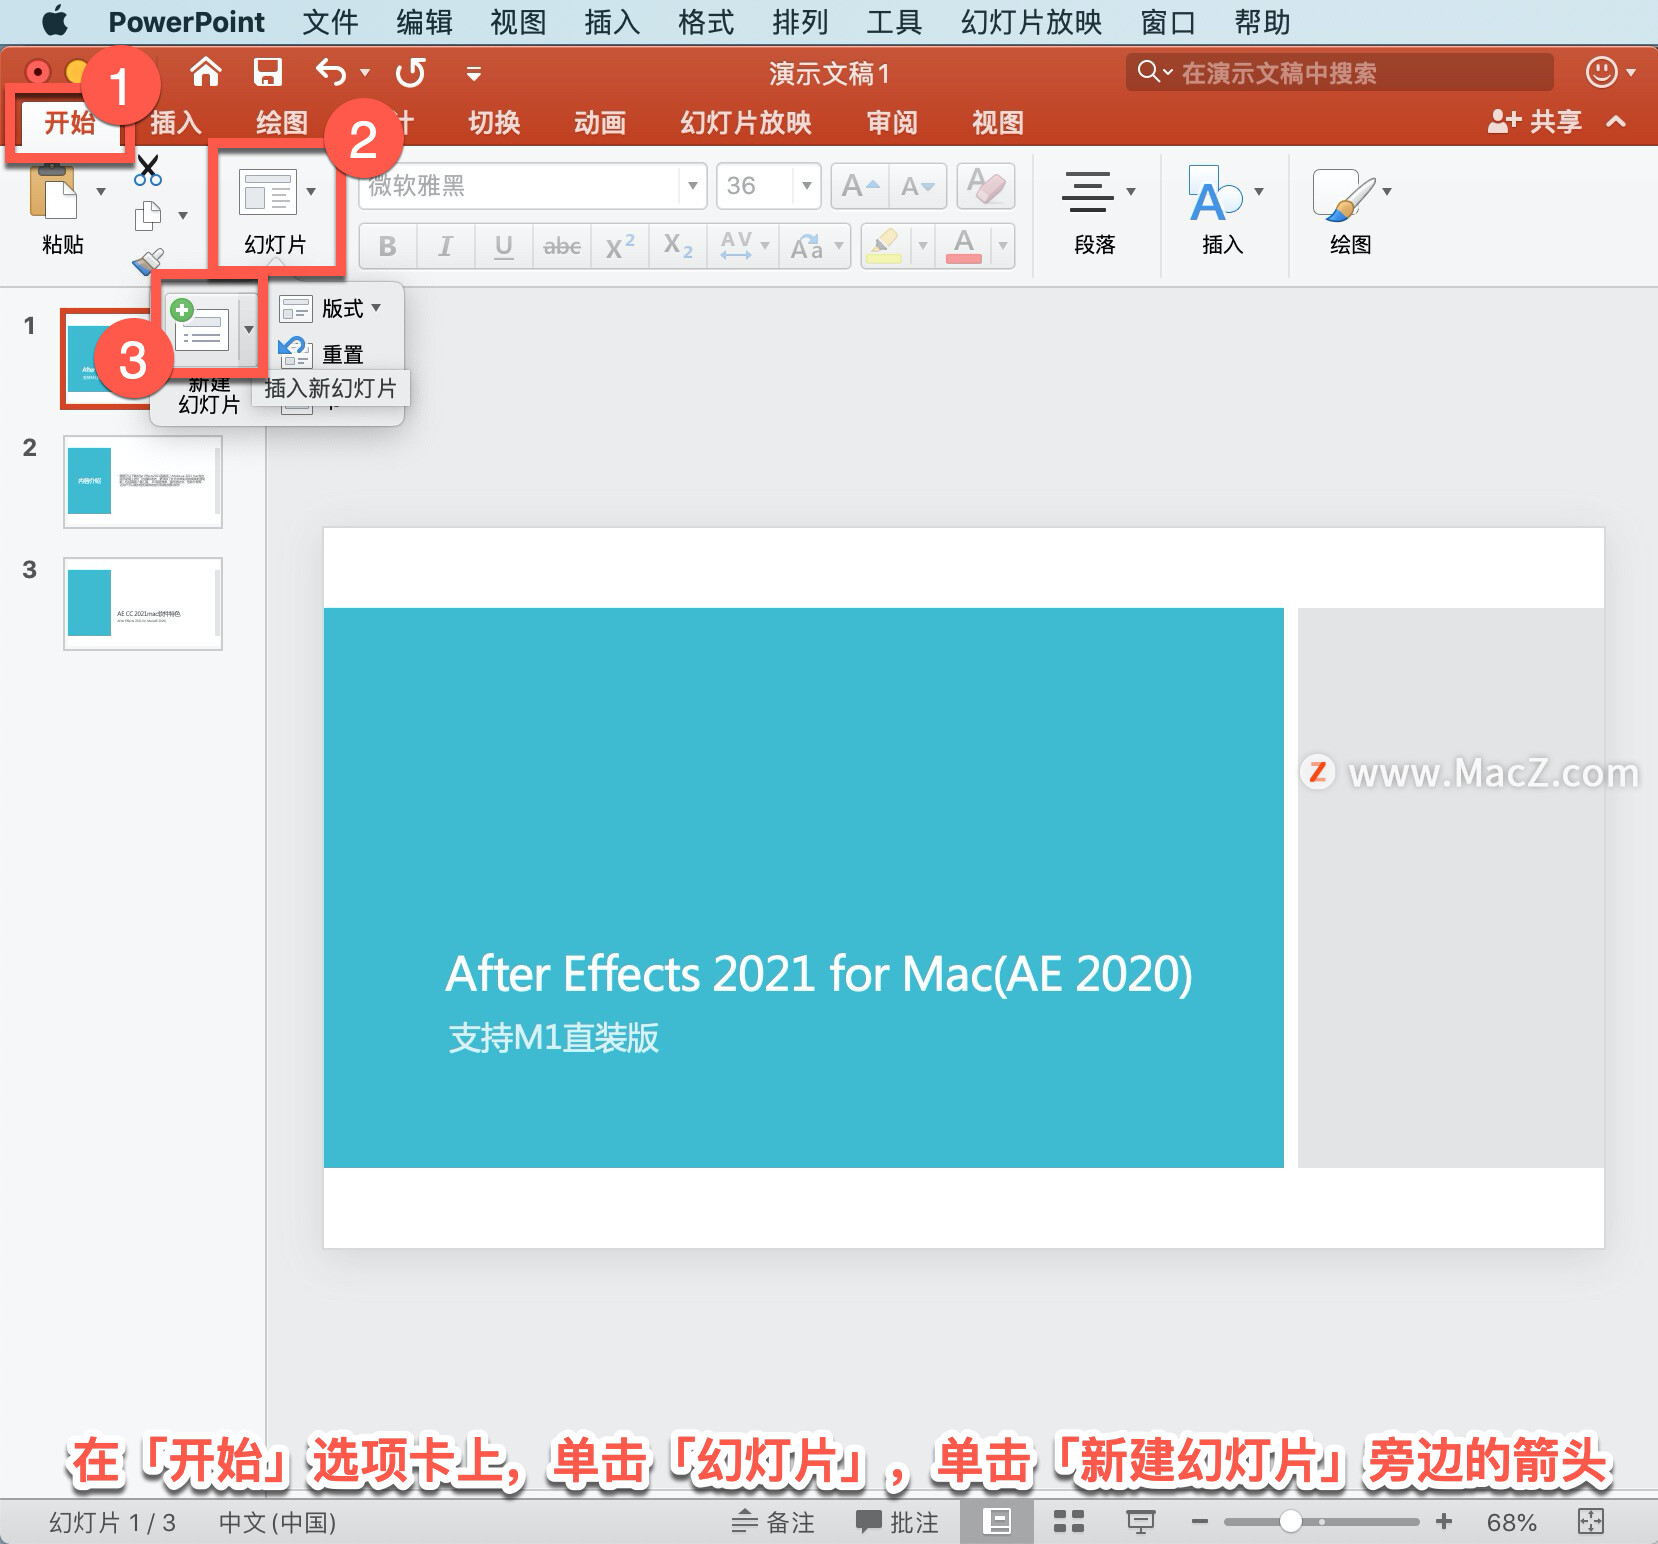Start Slide Show from status bar
Viewport: 1658px width, 1544px height.
coord(1140,1522)
